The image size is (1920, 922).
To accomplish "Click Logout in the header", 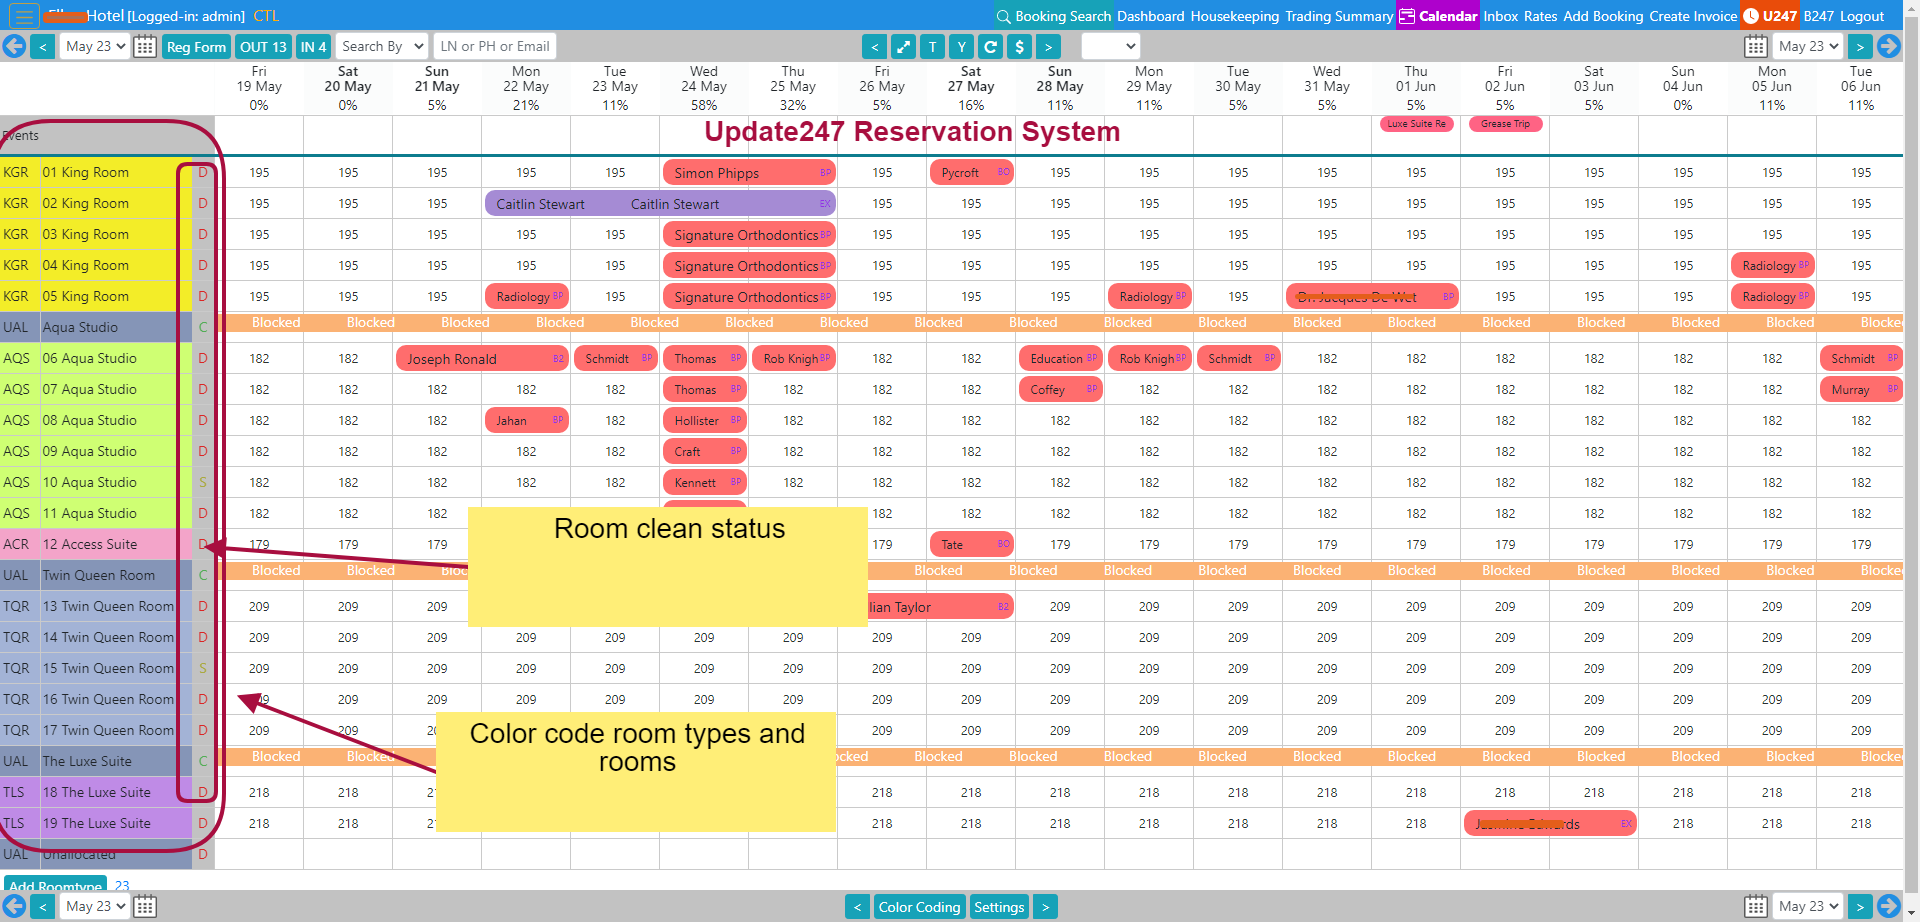I will pyautogui.click(x=1862, y=16).
